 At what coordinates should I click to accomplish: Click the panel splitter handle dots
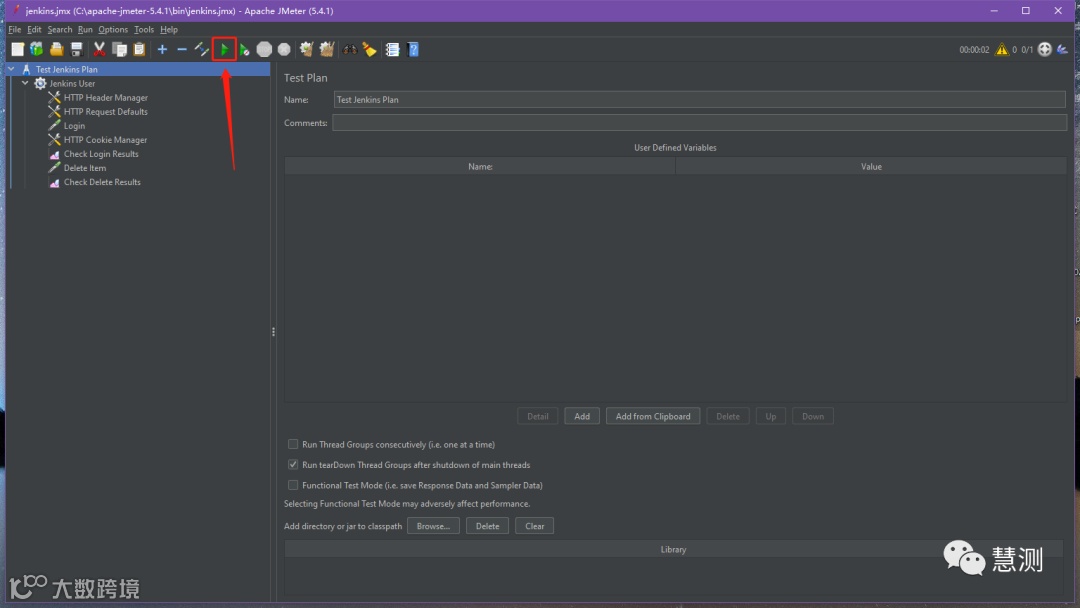pos(273,332)
